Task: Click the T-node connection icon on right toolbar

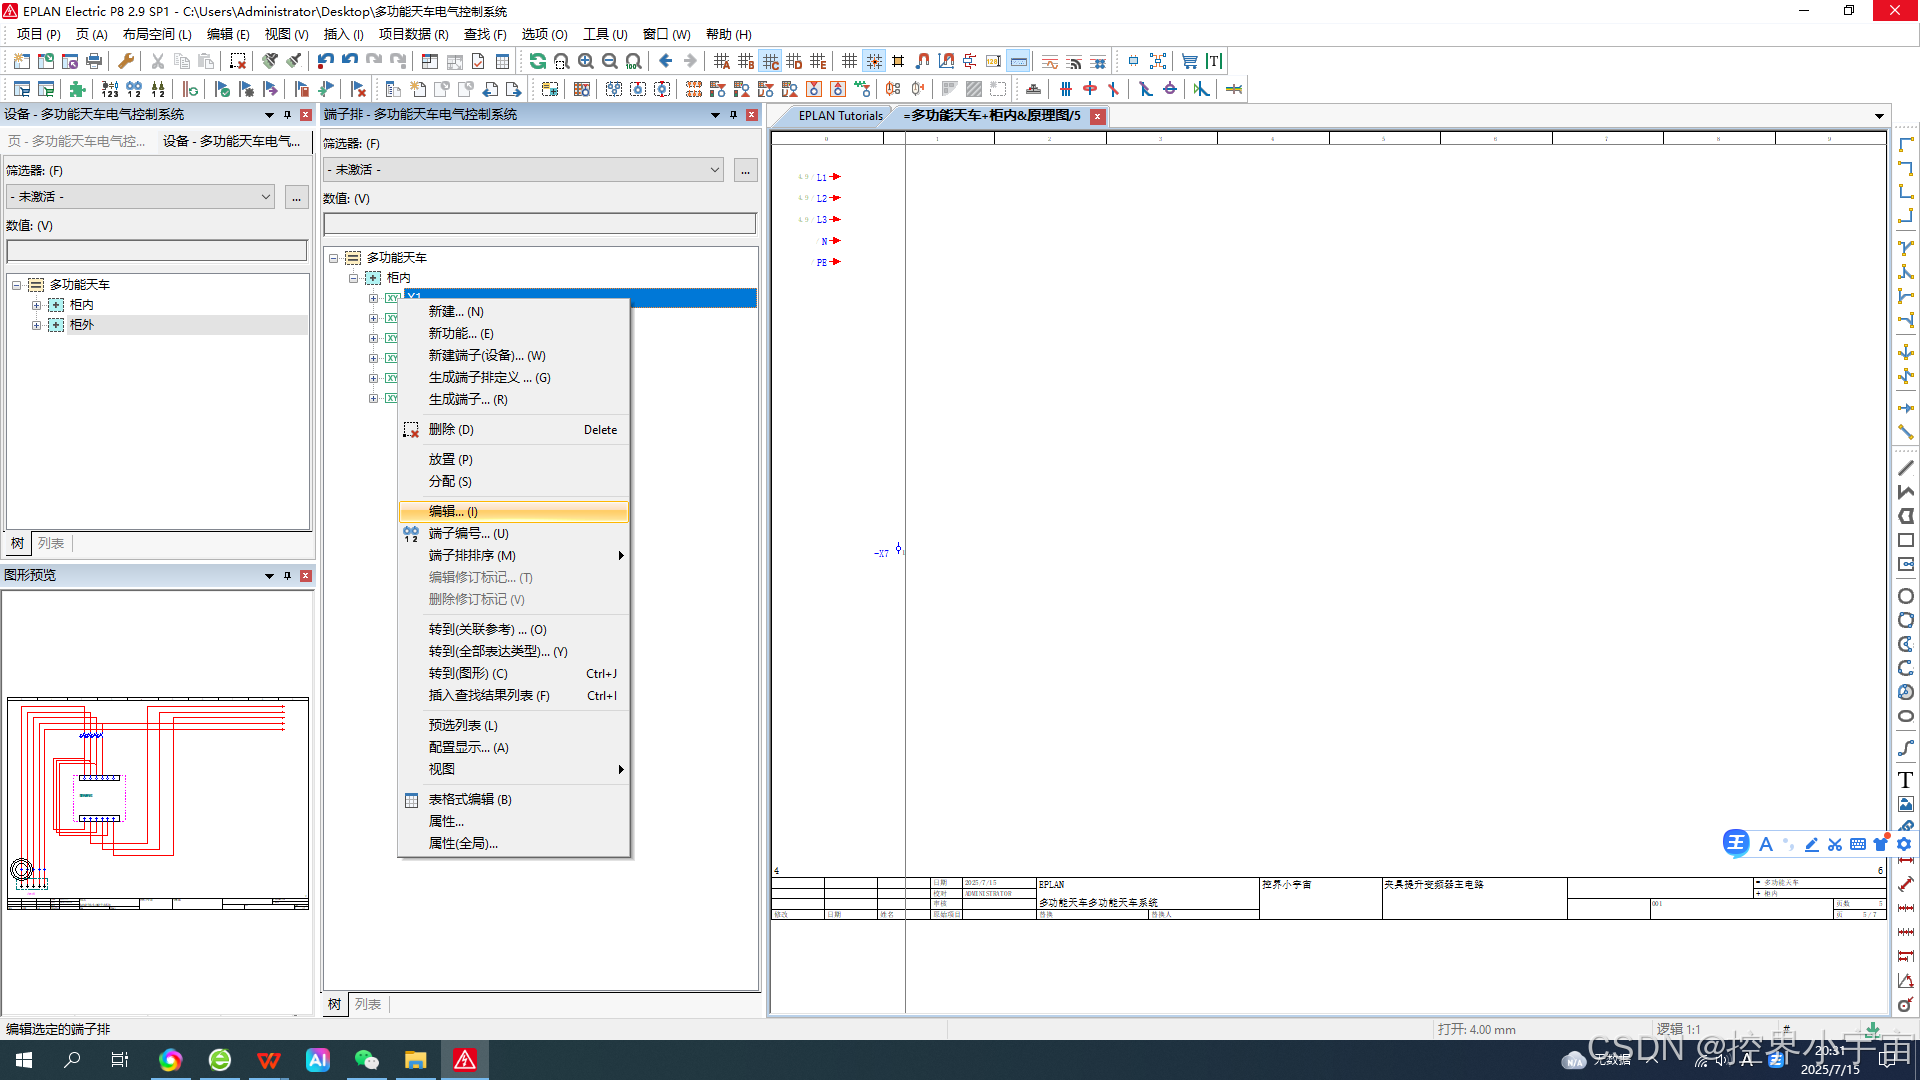Action: 1906,248
